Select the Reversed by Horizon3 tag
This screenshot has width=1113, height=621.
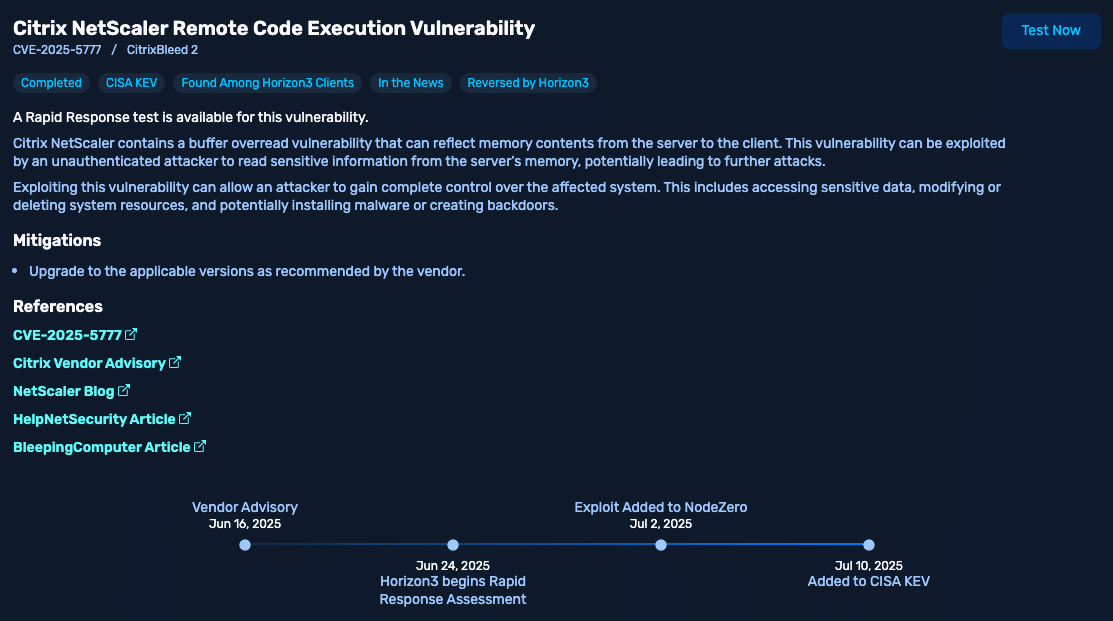tap(528, 83)
